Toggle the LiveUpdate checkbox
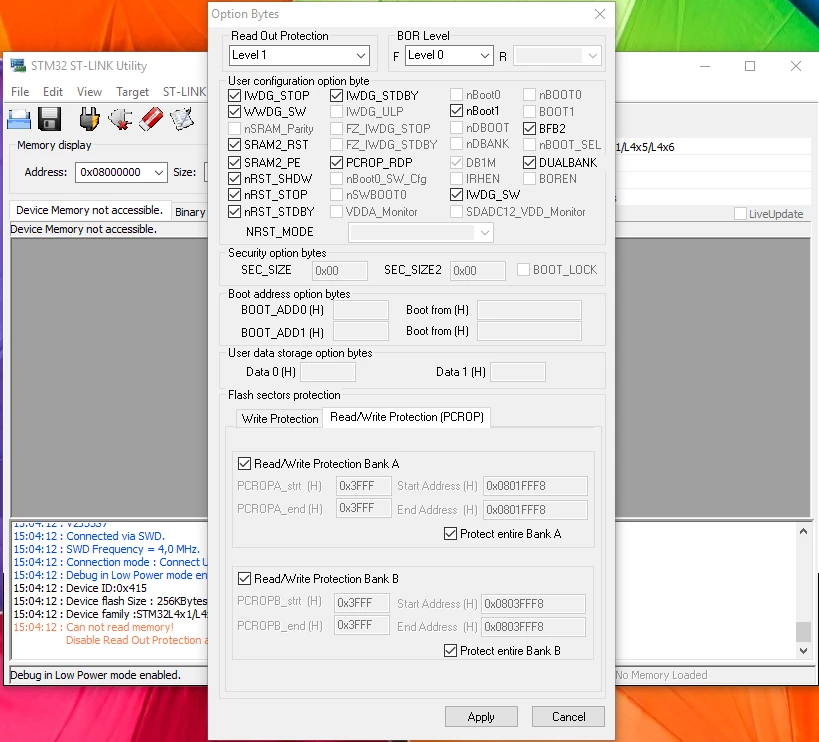Image resolution: width=819 pixels, height=742 pixels. 740,214
